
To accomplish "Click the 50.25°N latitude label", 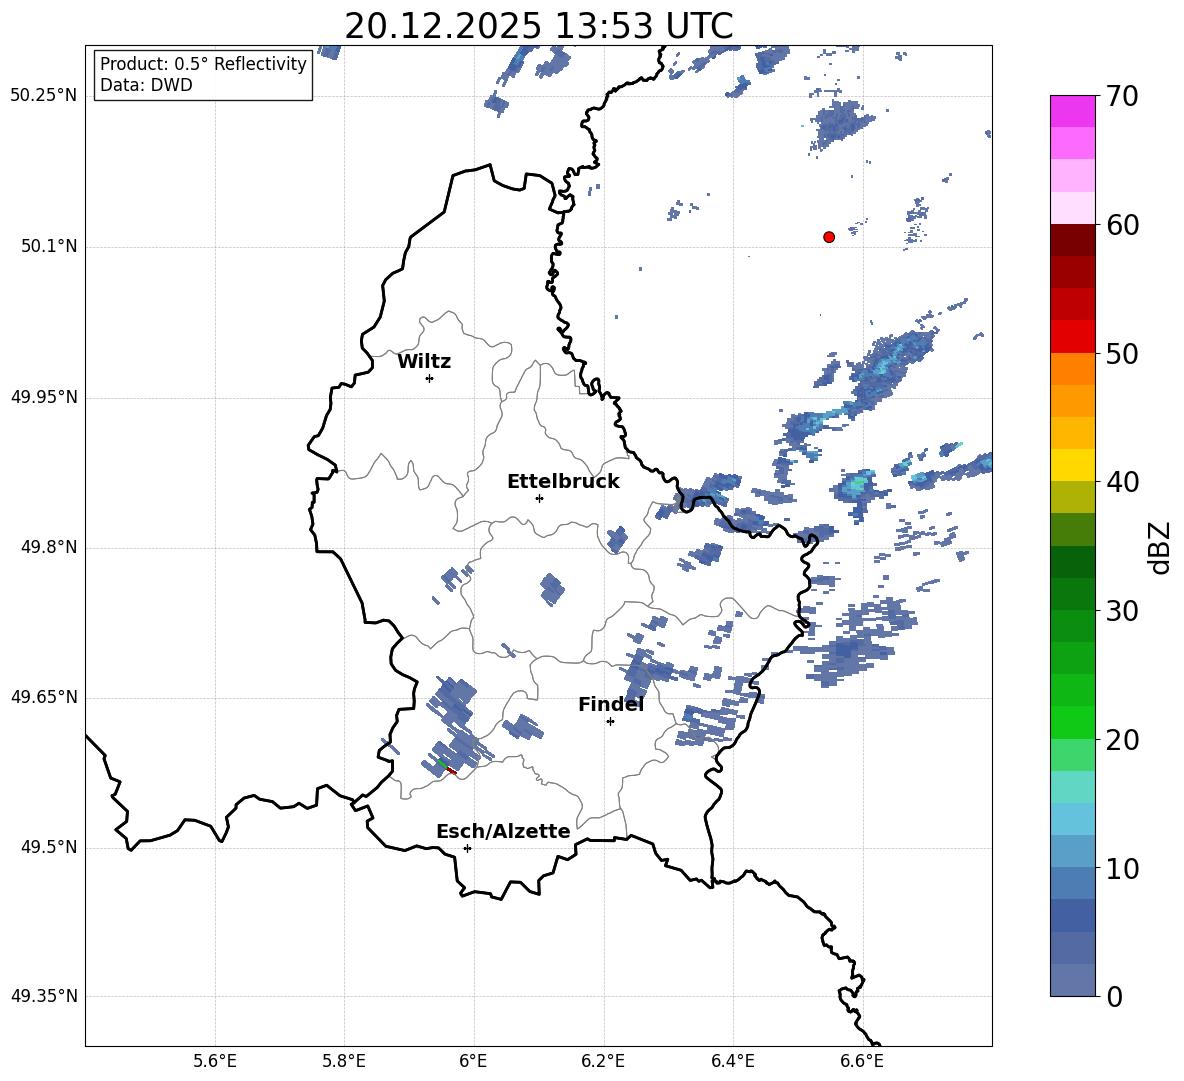I will click(43, 96).
